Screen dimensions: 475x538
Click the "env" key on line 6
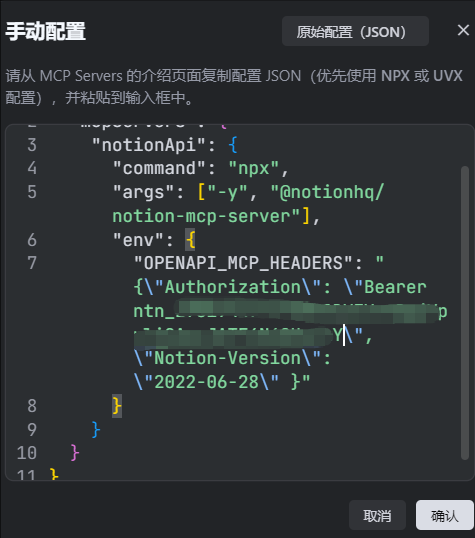[138, 240]
